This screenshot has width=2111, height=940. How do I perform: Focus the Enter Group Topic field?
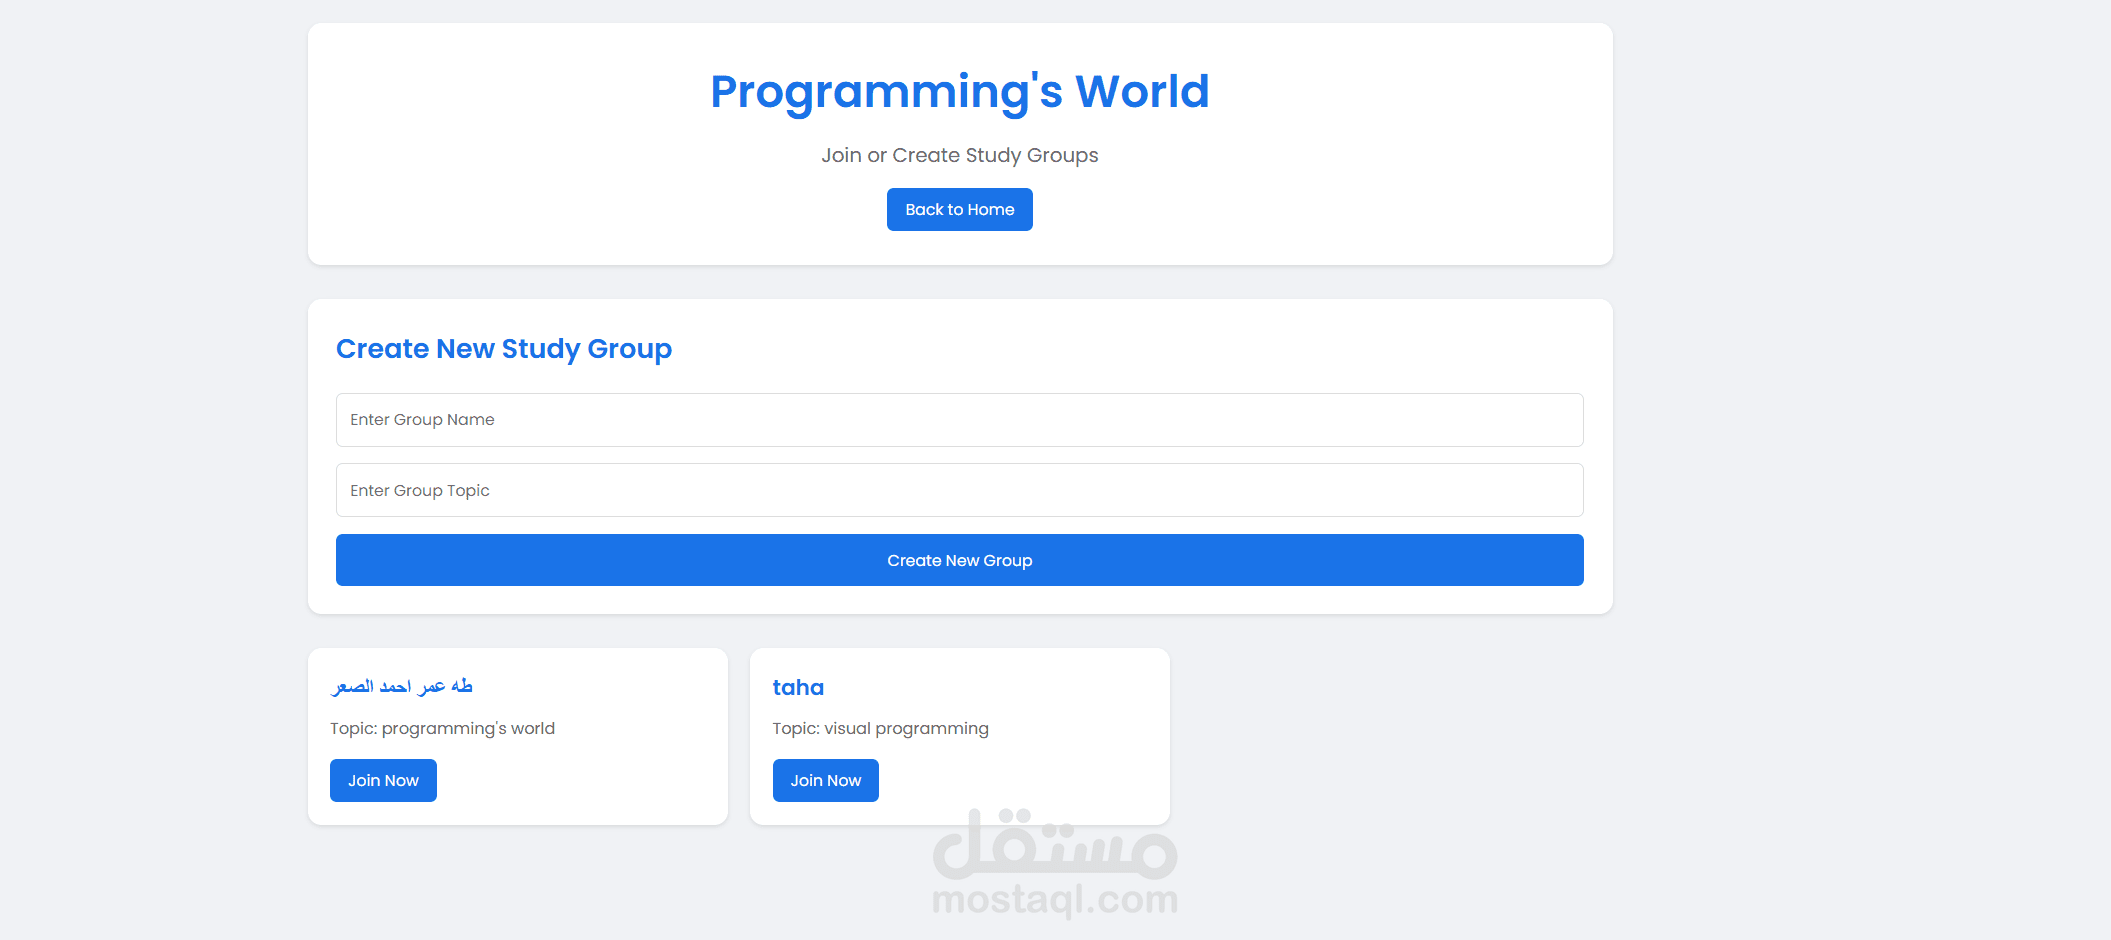point(959,490)
